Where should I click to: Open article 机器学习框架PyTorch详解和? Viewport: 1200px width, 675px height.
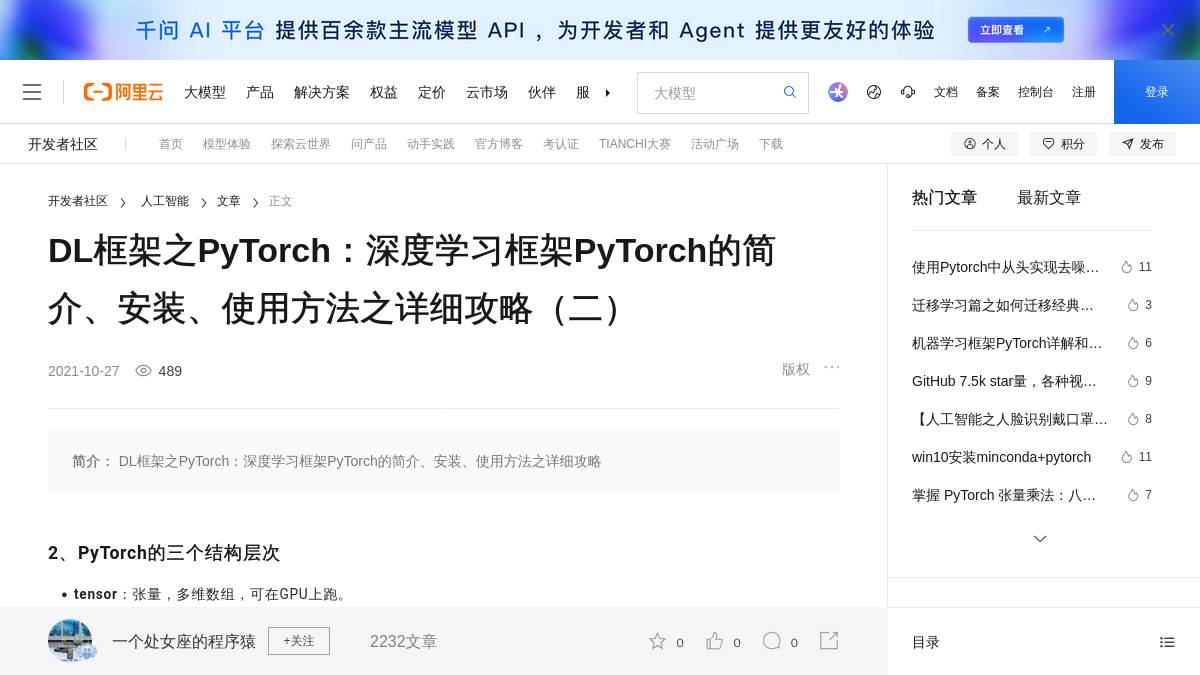click(x=1007, y=343)
